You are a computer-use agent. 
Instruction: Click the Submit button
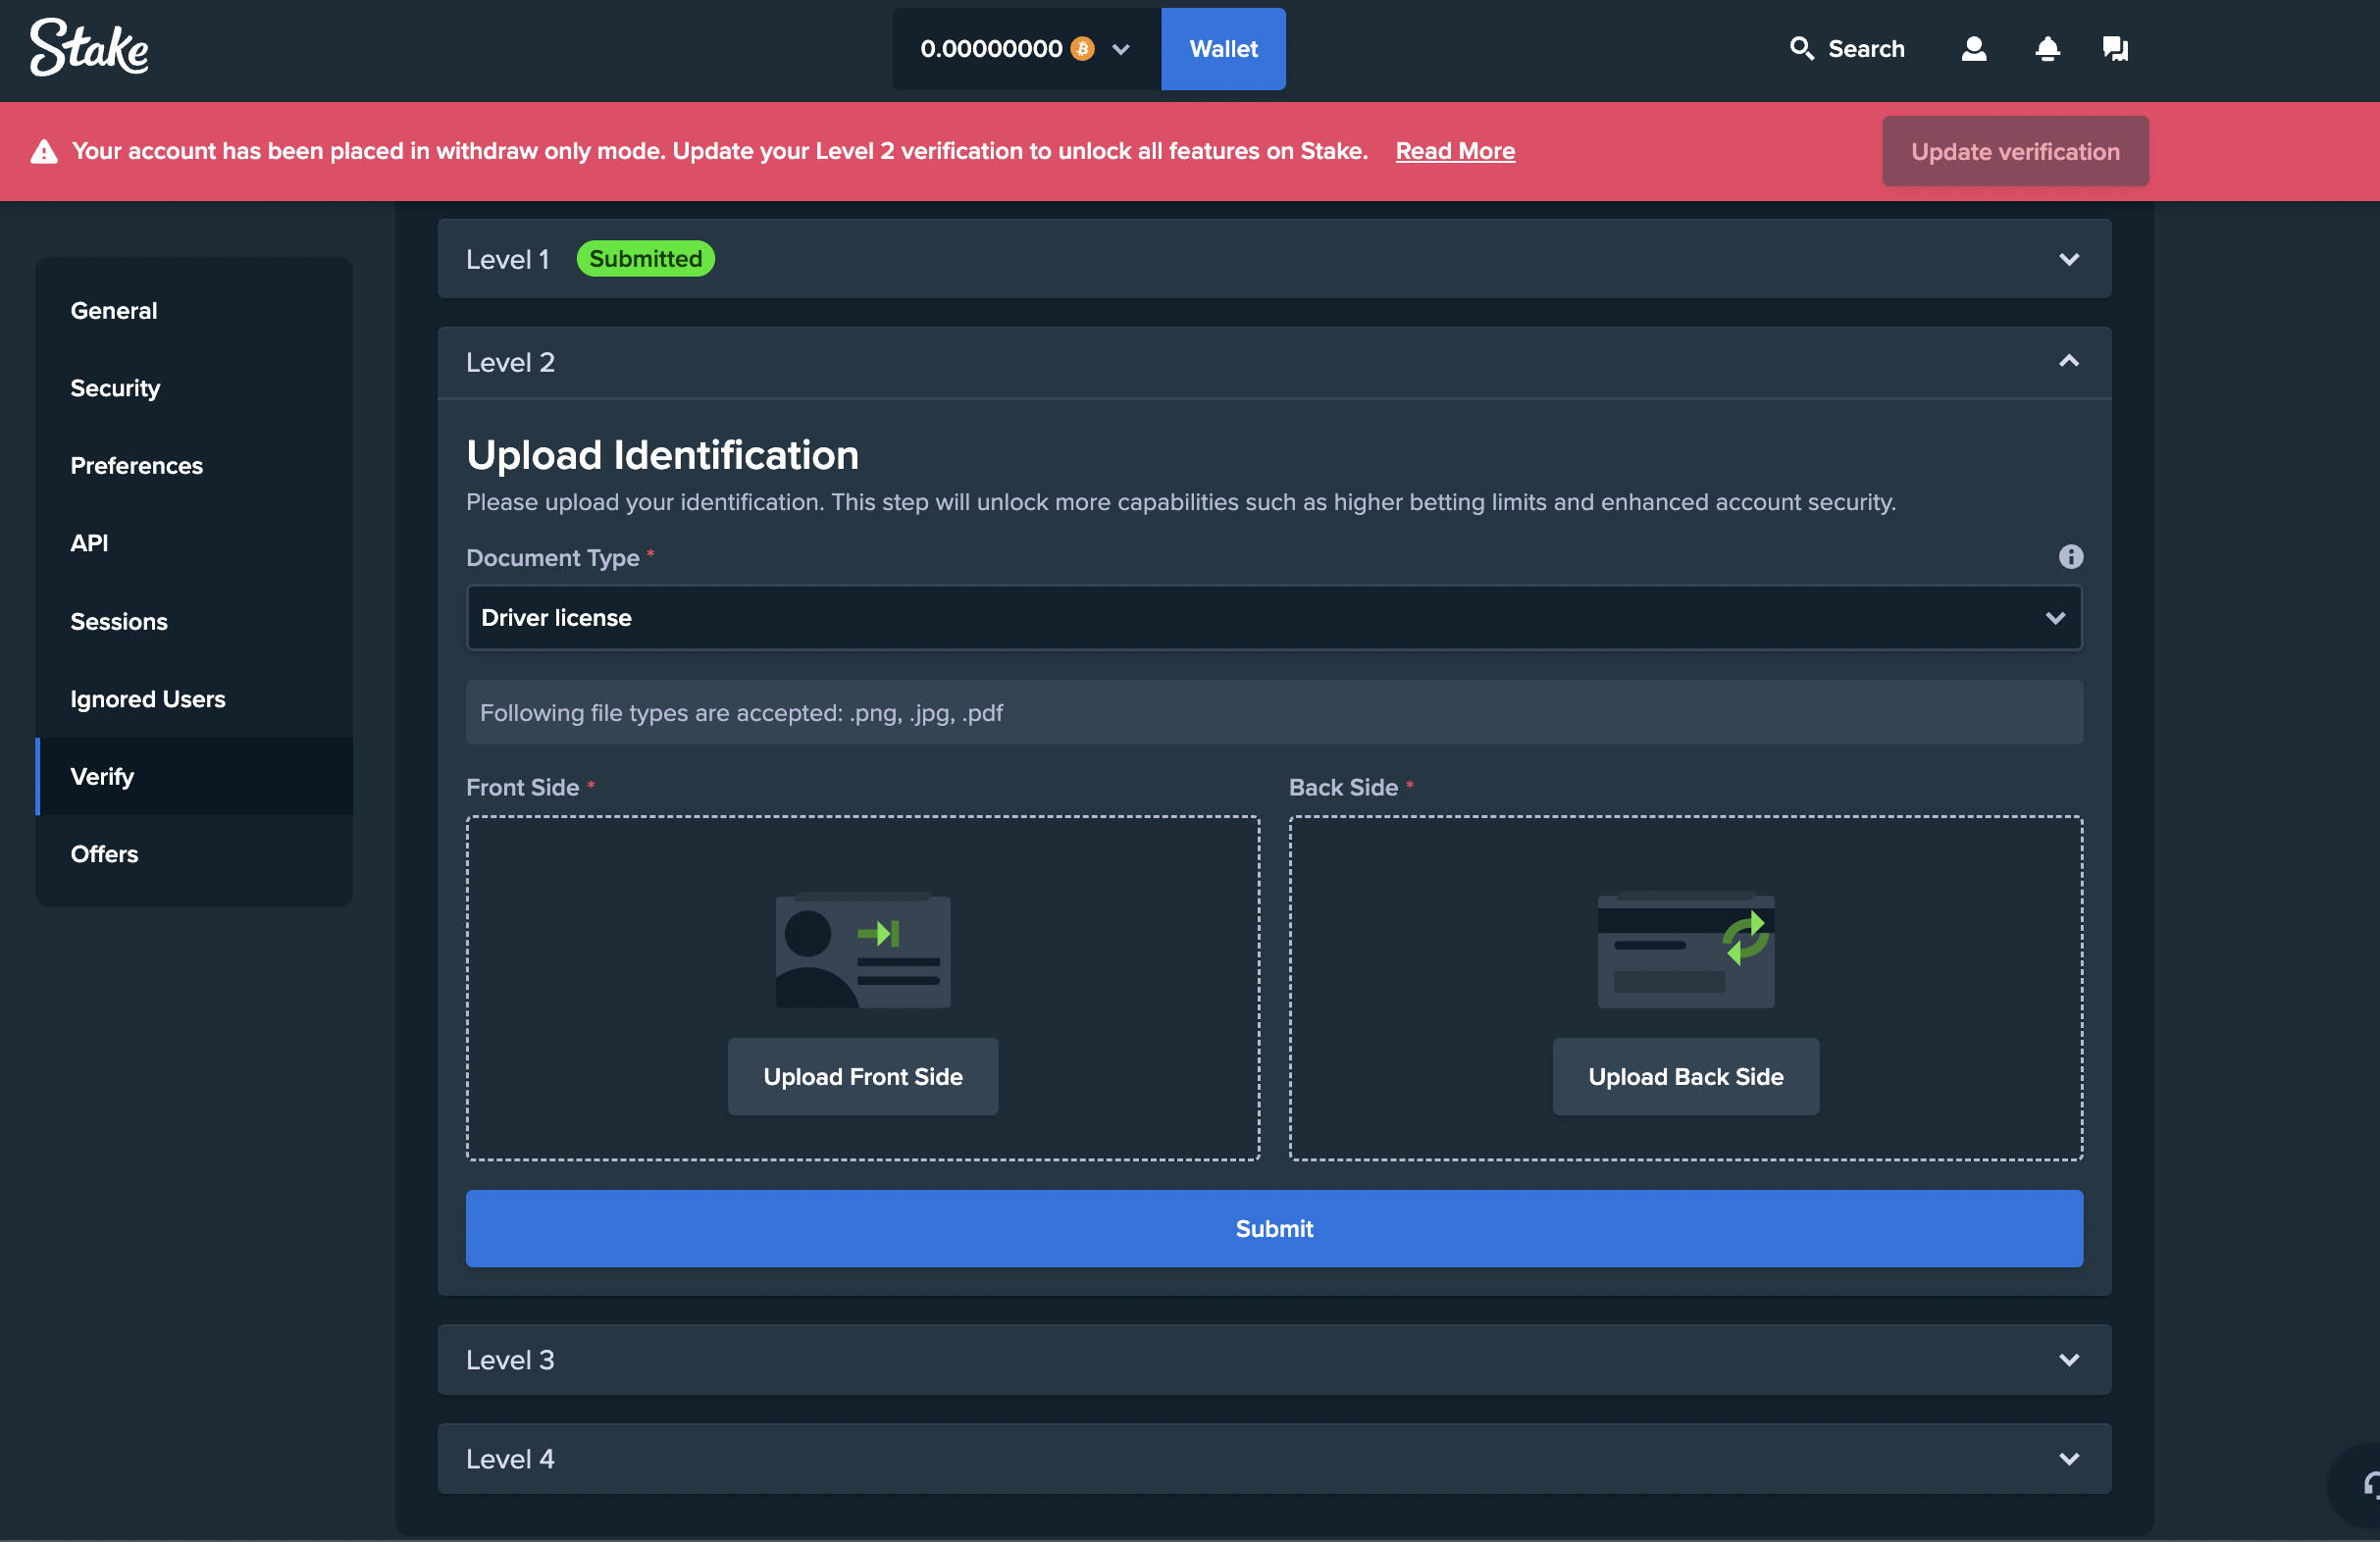1273,1228
